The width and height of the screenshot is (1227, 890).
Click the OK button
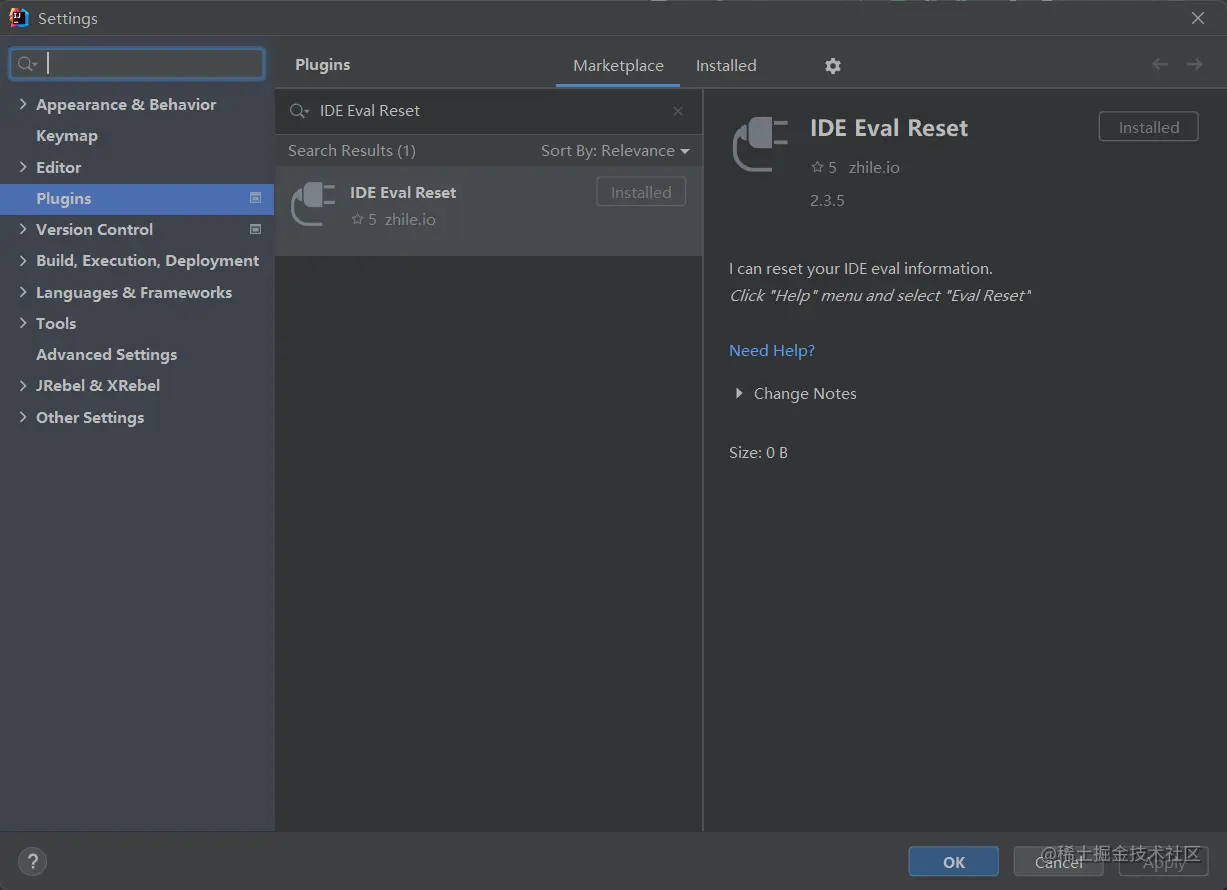coord(954,862)
